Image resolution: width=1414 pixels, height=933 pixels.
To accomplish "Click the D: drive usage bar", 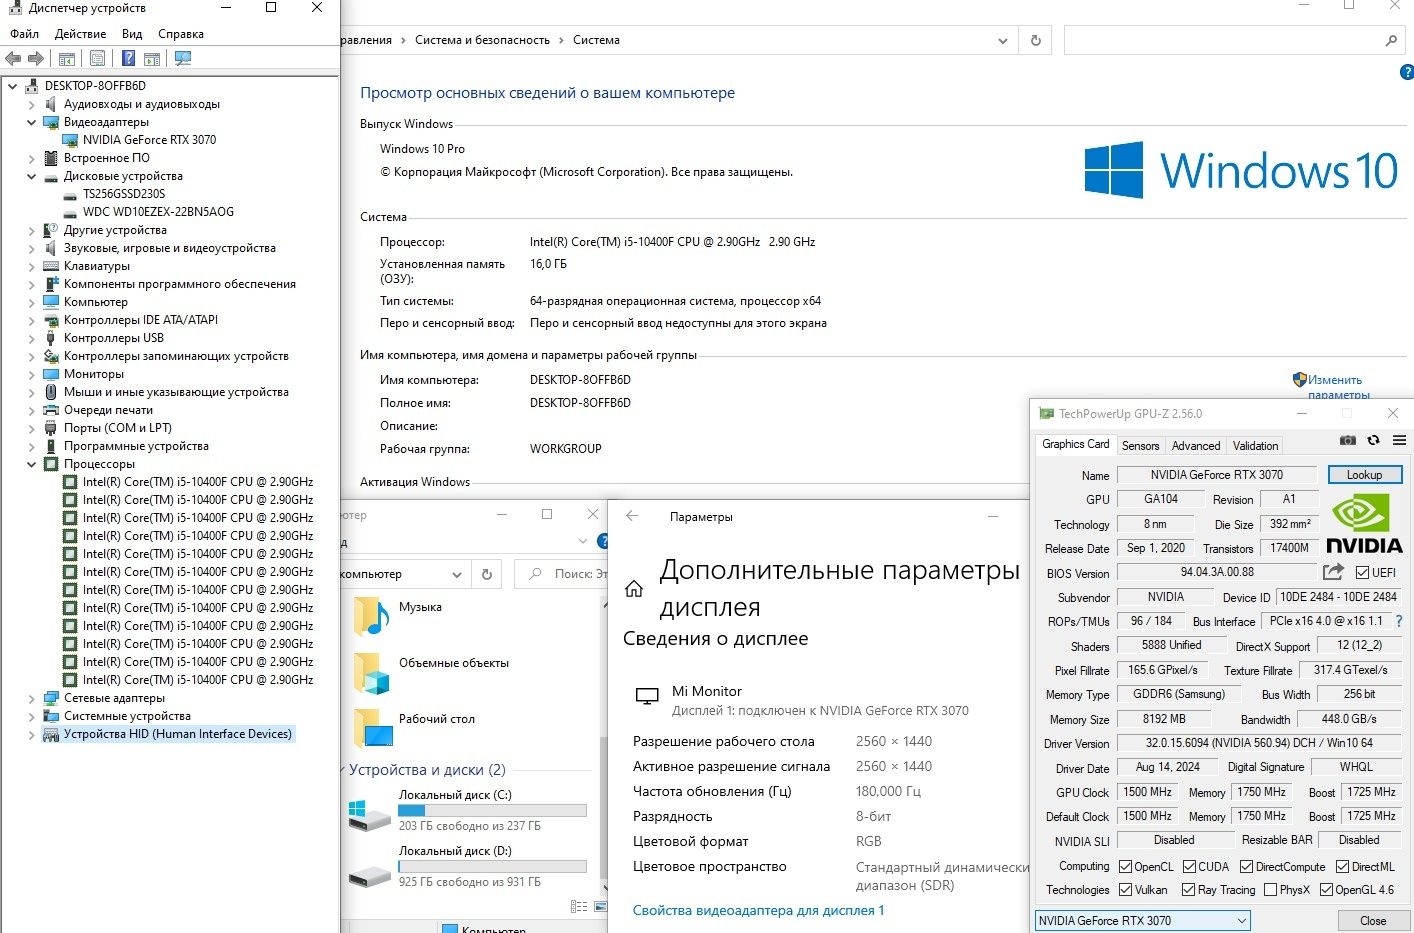I will [x=492, y=867].
